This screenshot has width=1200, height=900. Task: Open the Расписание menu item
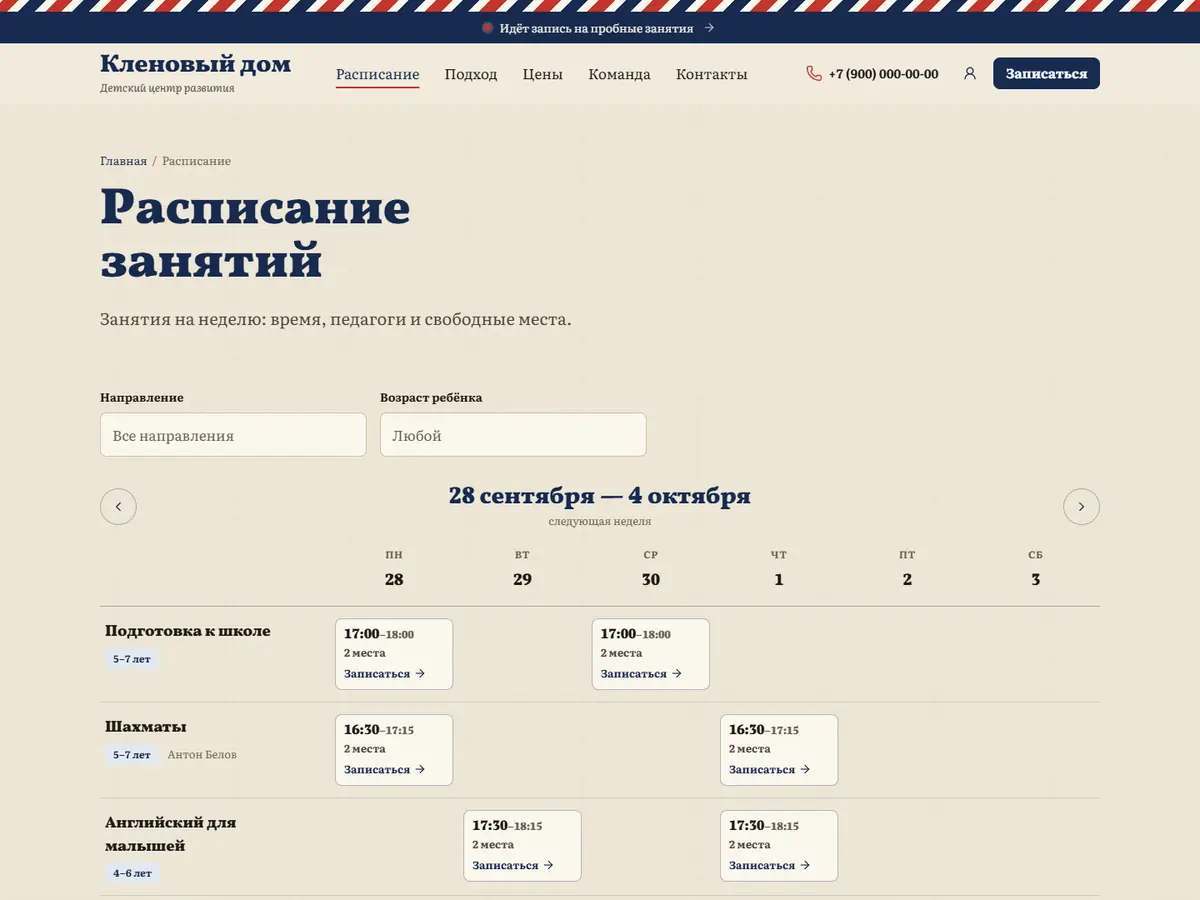(377, 74)
